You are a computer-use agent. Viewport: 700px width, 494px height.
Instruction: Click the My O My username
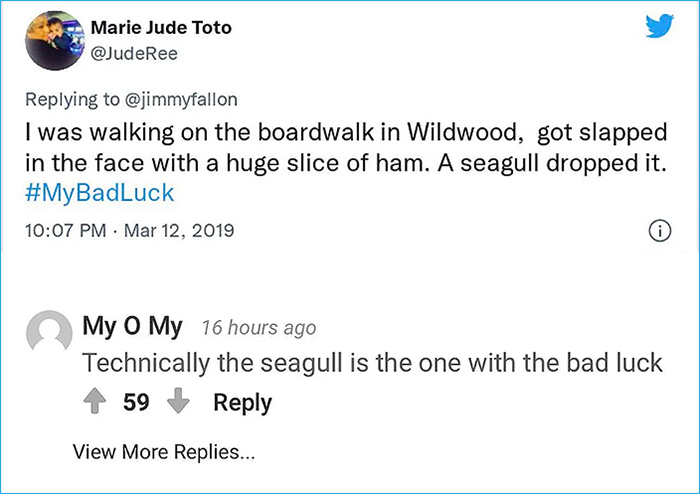click(x=132, y=326)
